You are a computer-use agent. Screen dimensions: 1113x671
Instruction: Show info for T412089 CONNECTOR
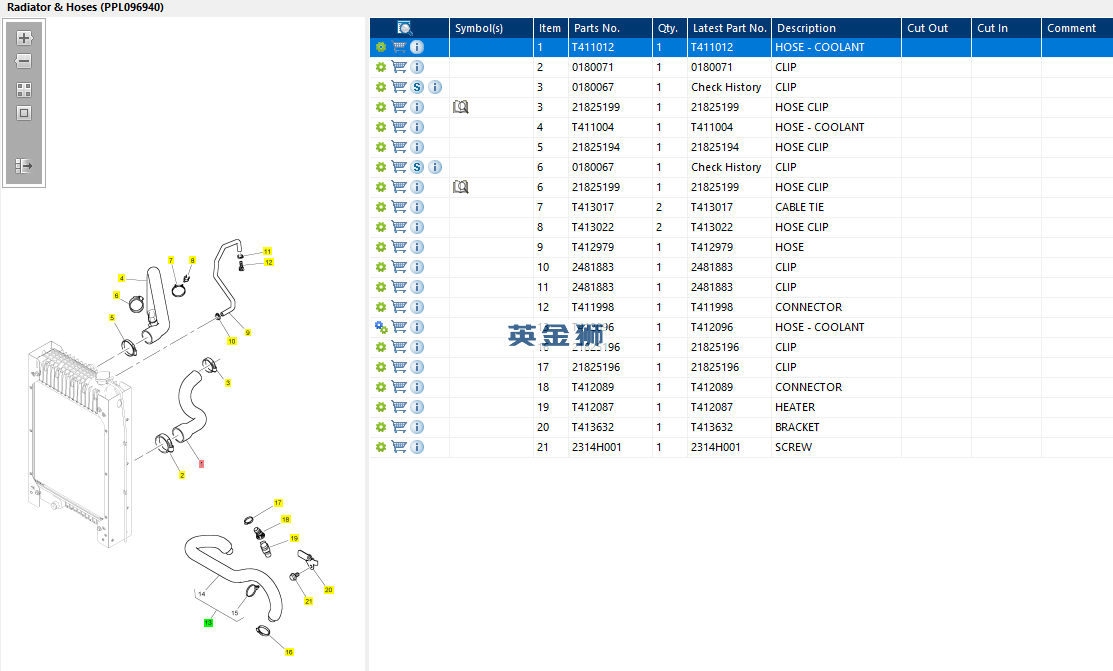click(417, 387)
